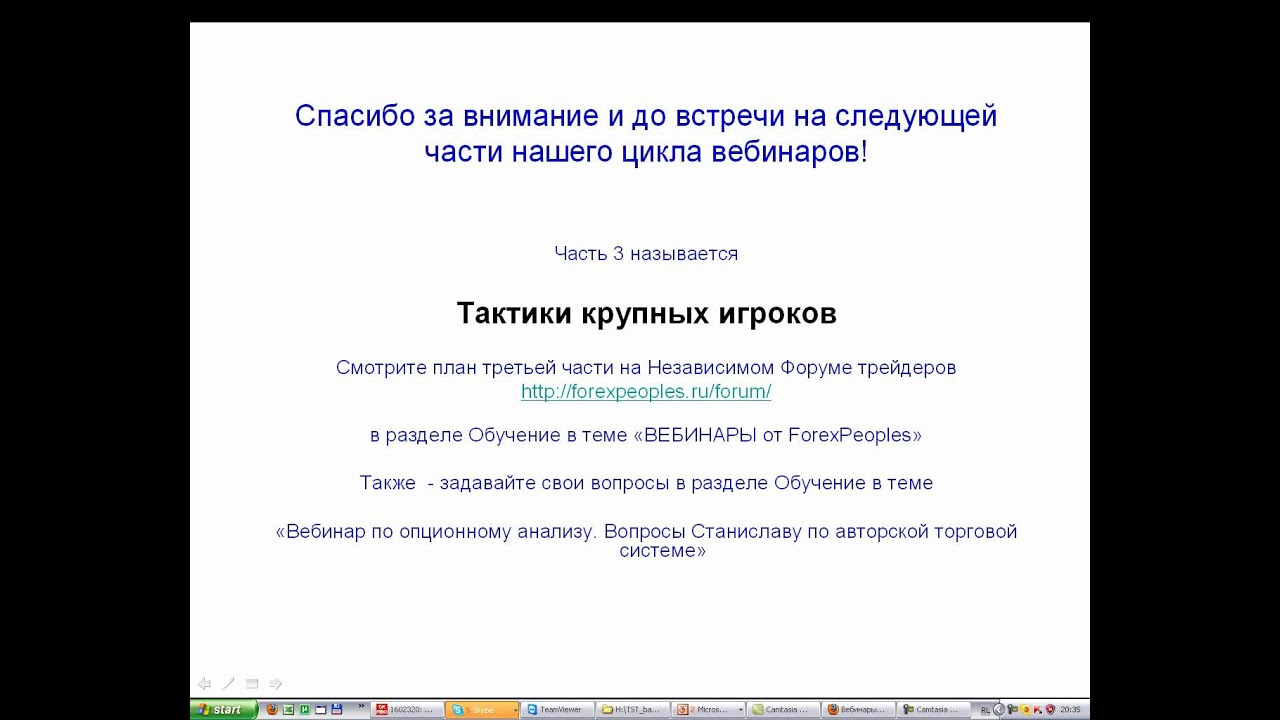Click the RL language indicator
The height and width of the screenshot is (720, 1280).
[x=985, y=710]
